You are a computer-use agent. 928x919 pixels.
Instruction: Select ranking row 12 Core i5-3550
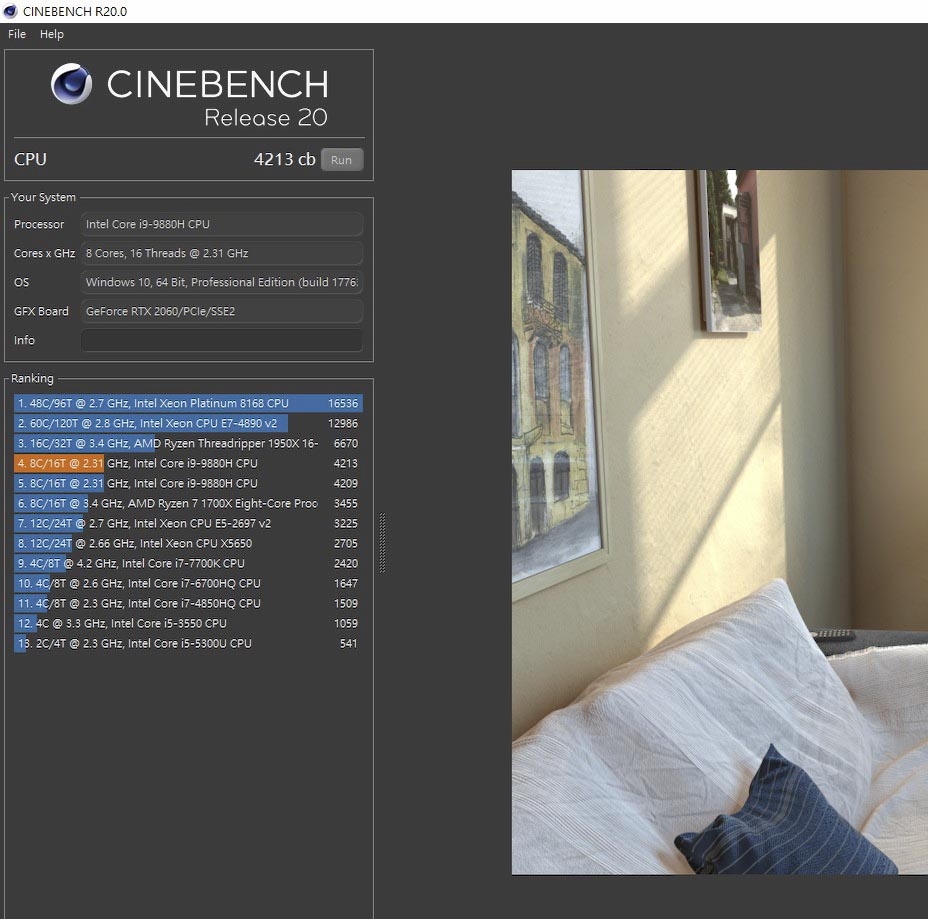point(188,624)
